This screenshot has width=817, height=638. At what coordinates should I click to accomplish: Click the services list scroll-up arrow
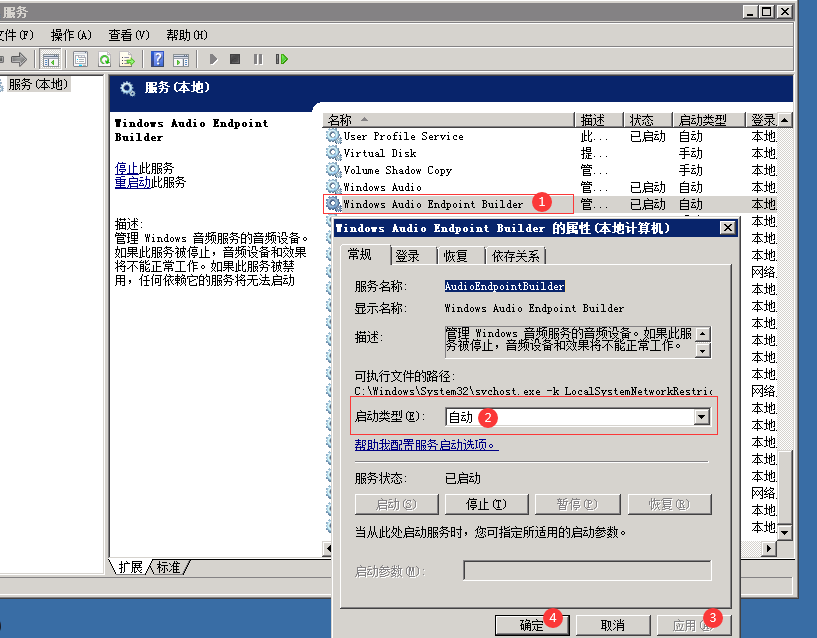tap(784, 120)
